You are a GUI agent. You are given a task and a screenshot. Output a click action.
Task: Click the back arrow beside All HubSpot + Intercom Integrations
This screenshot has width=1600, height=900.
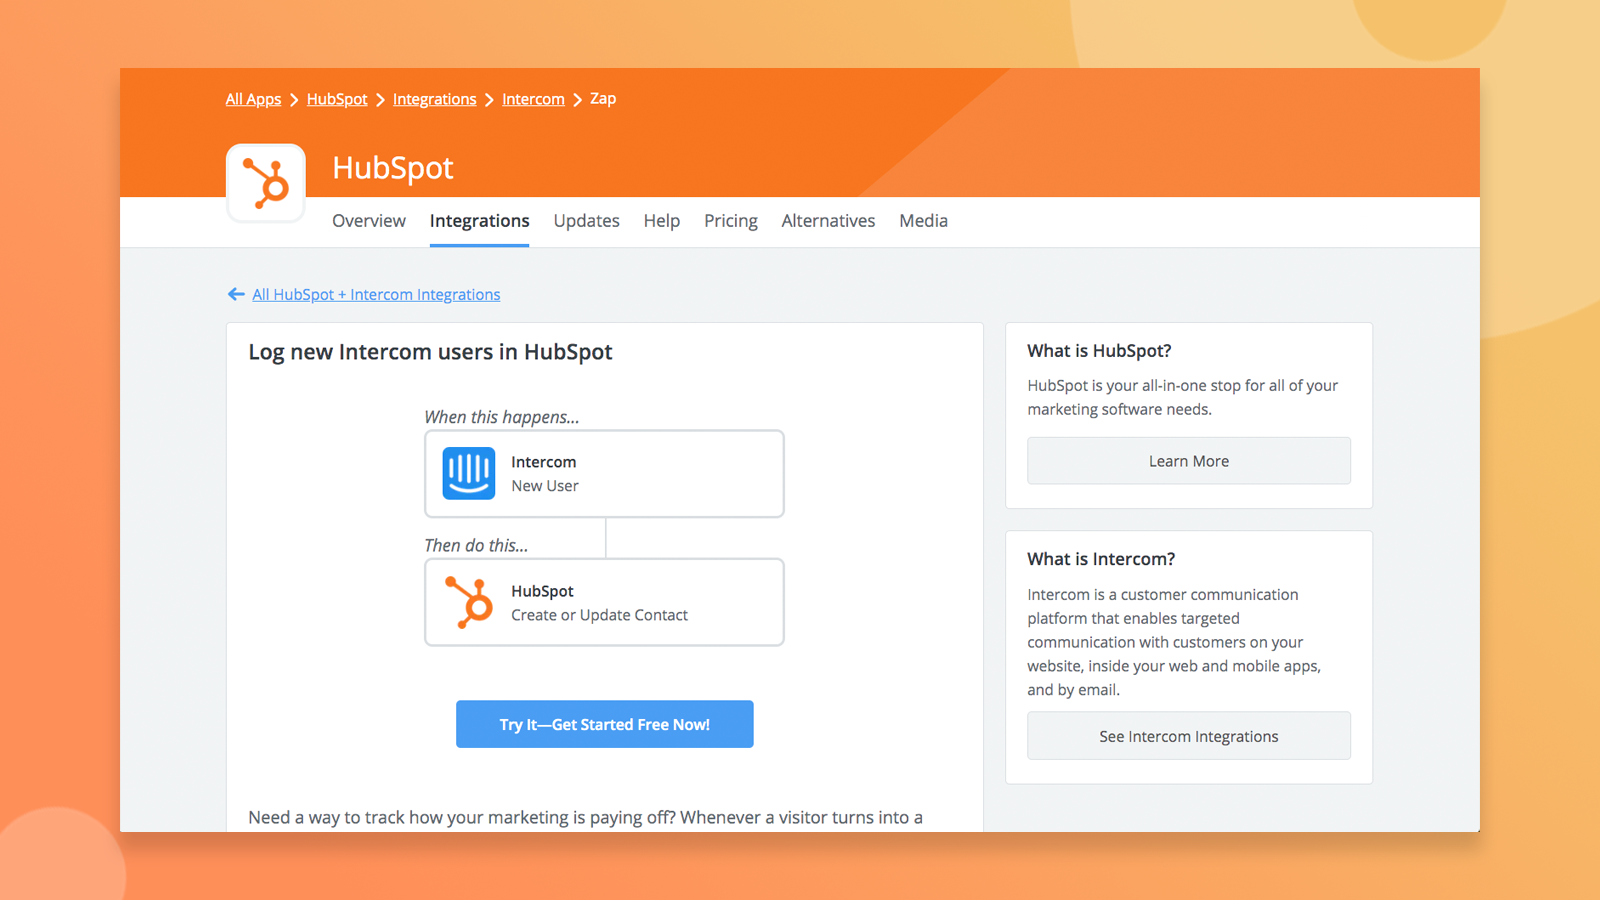pyautogui.click(x=236, y=294)
